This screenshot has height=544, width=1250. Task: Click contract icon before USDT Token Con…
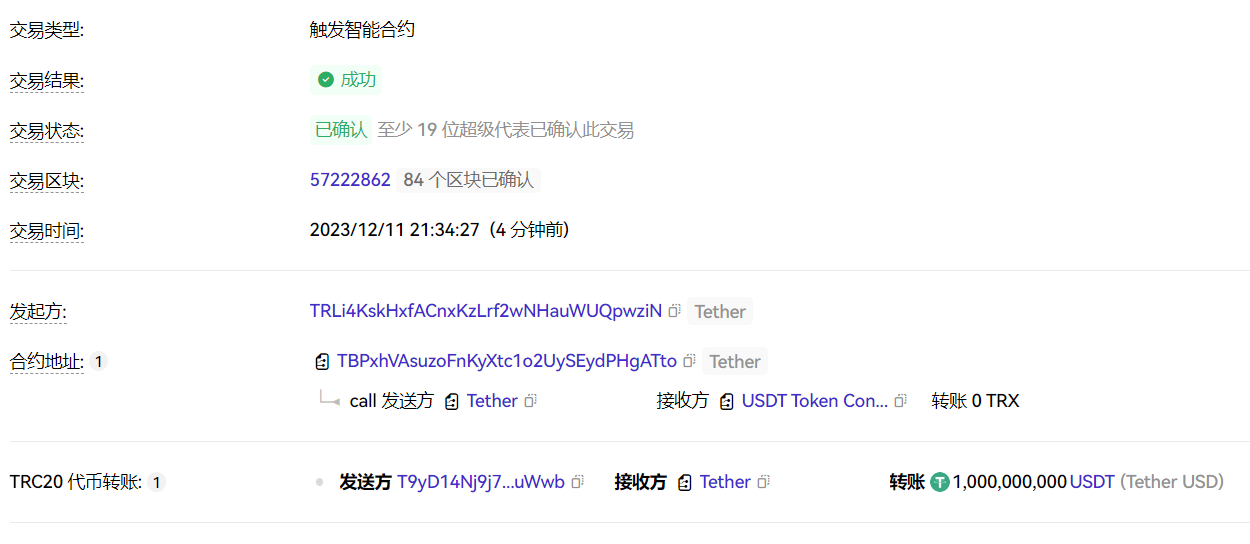pos(727,401)
